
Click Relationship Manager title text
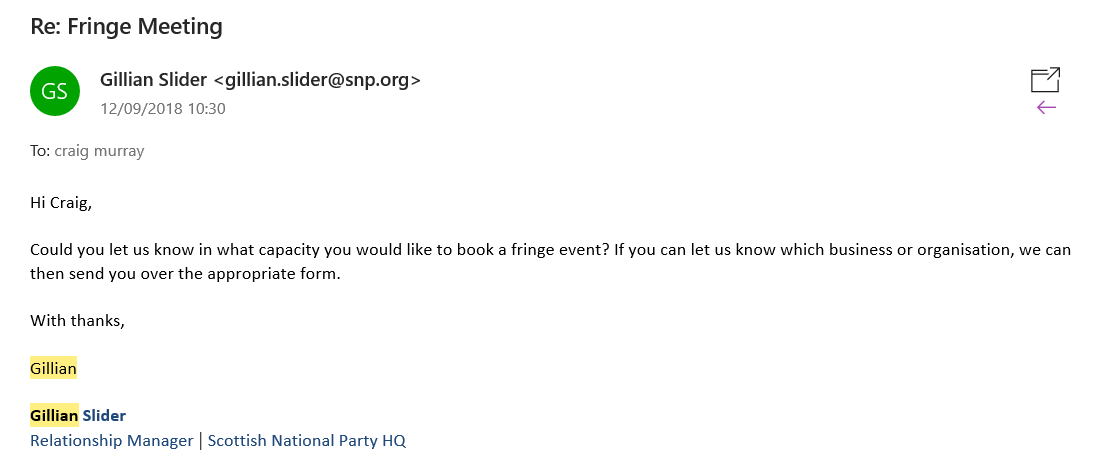(x=112, y=441)
